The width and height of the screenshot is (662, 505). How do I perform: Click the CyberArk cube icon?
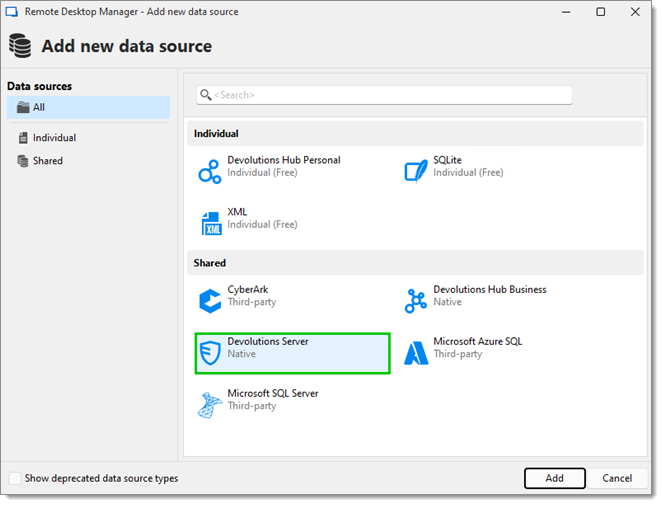210,301
